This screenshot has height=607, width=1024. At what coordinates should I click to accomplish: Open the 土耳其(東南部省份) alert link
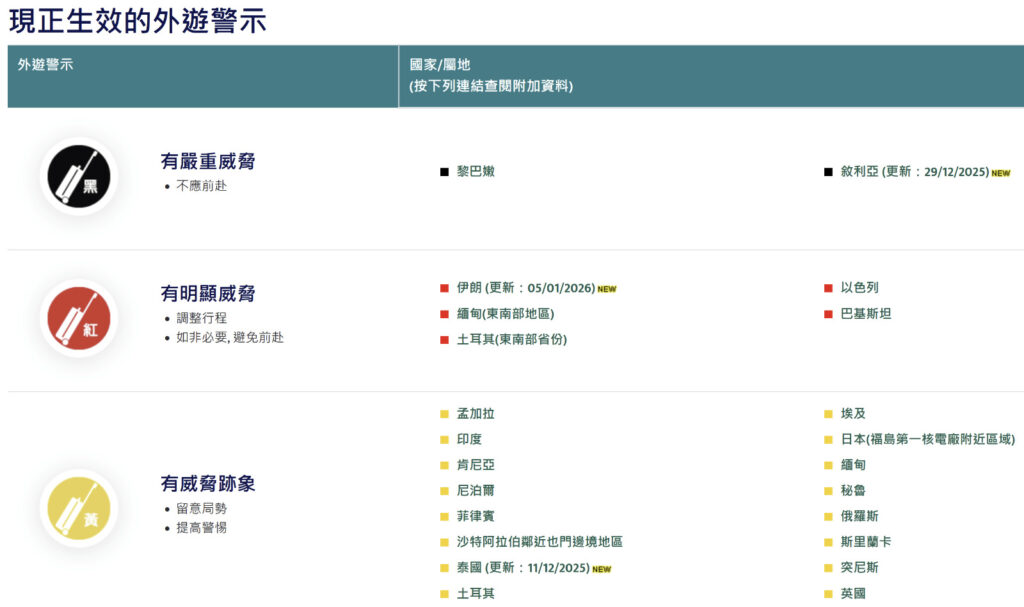coord(511,339)
